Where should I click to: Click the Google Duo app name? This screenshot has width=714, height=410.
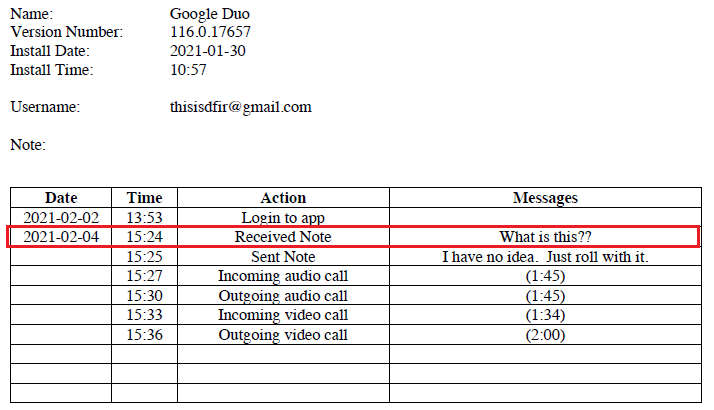tap(210, 14)
